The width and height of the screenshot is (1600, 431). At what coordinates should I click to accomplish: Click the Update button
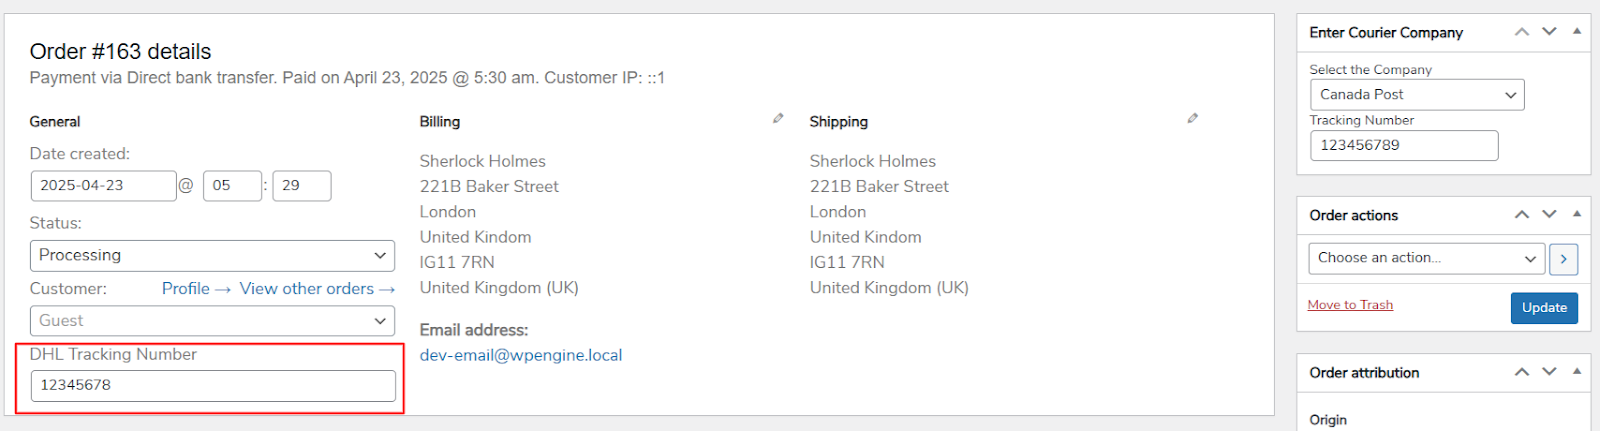pyautogui.click(x=1544, y=308)
